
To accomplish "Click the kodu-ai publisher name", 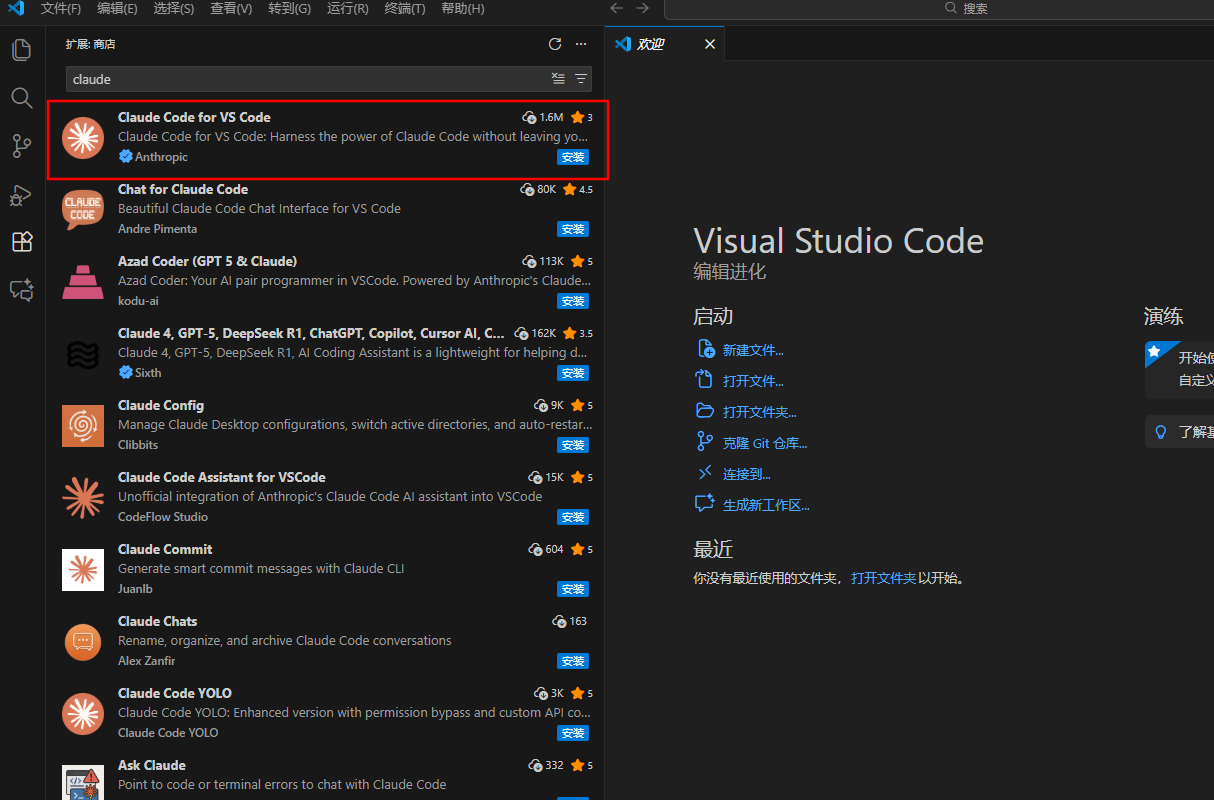I will pyautogui.click(x=138, y=301).
